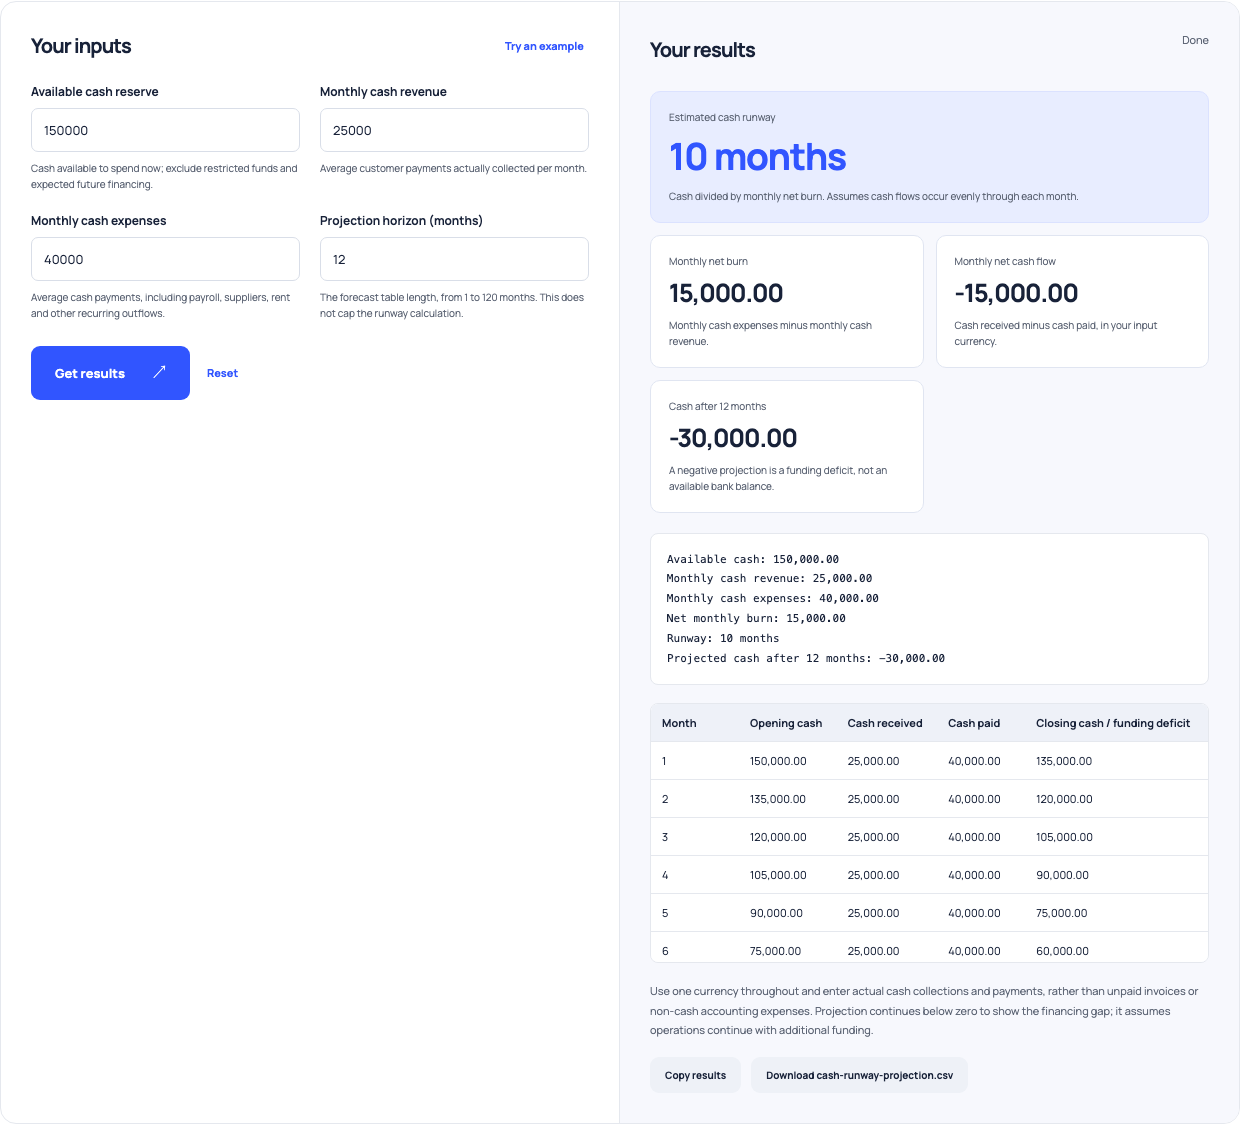Click the Estimated cash runway label
Screen dimensions: 1240x1125
pos(722,117)
